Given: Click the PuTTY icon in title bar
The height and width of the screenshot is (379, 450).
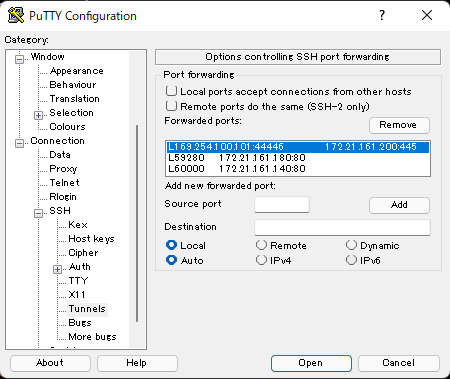Looking at the screenshot, I should coord(16,15).
